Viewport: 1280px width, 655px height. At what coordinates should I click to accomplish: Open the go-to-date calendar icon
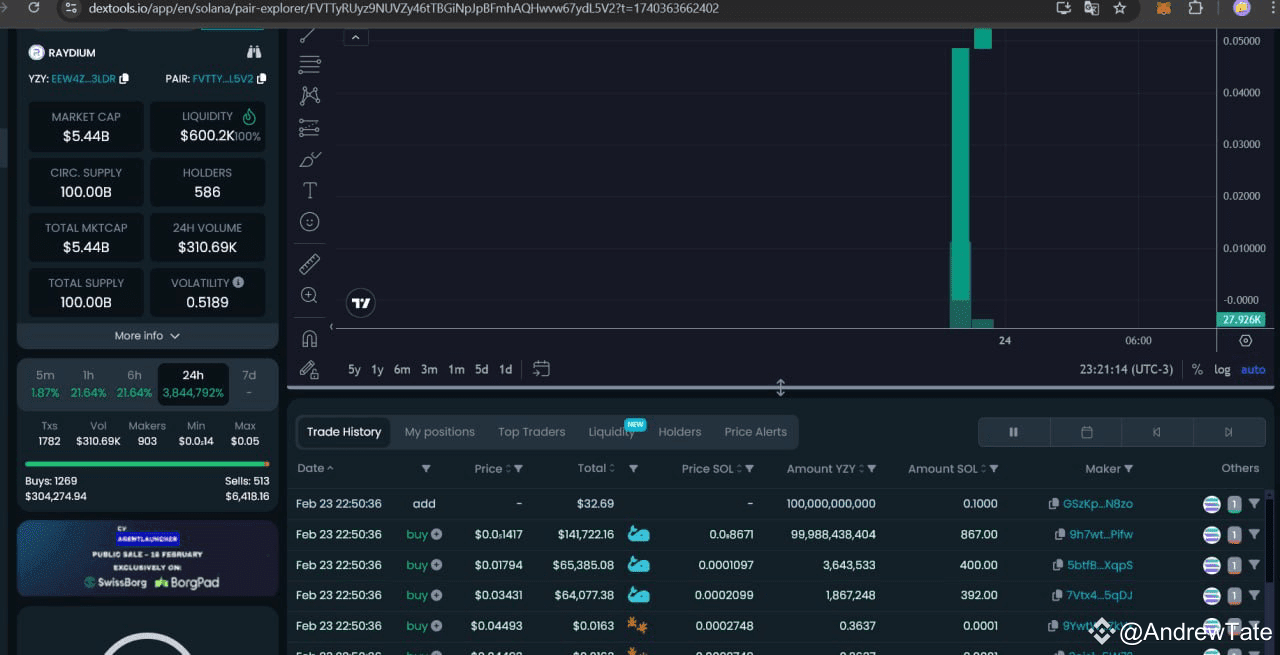[541, 369]
